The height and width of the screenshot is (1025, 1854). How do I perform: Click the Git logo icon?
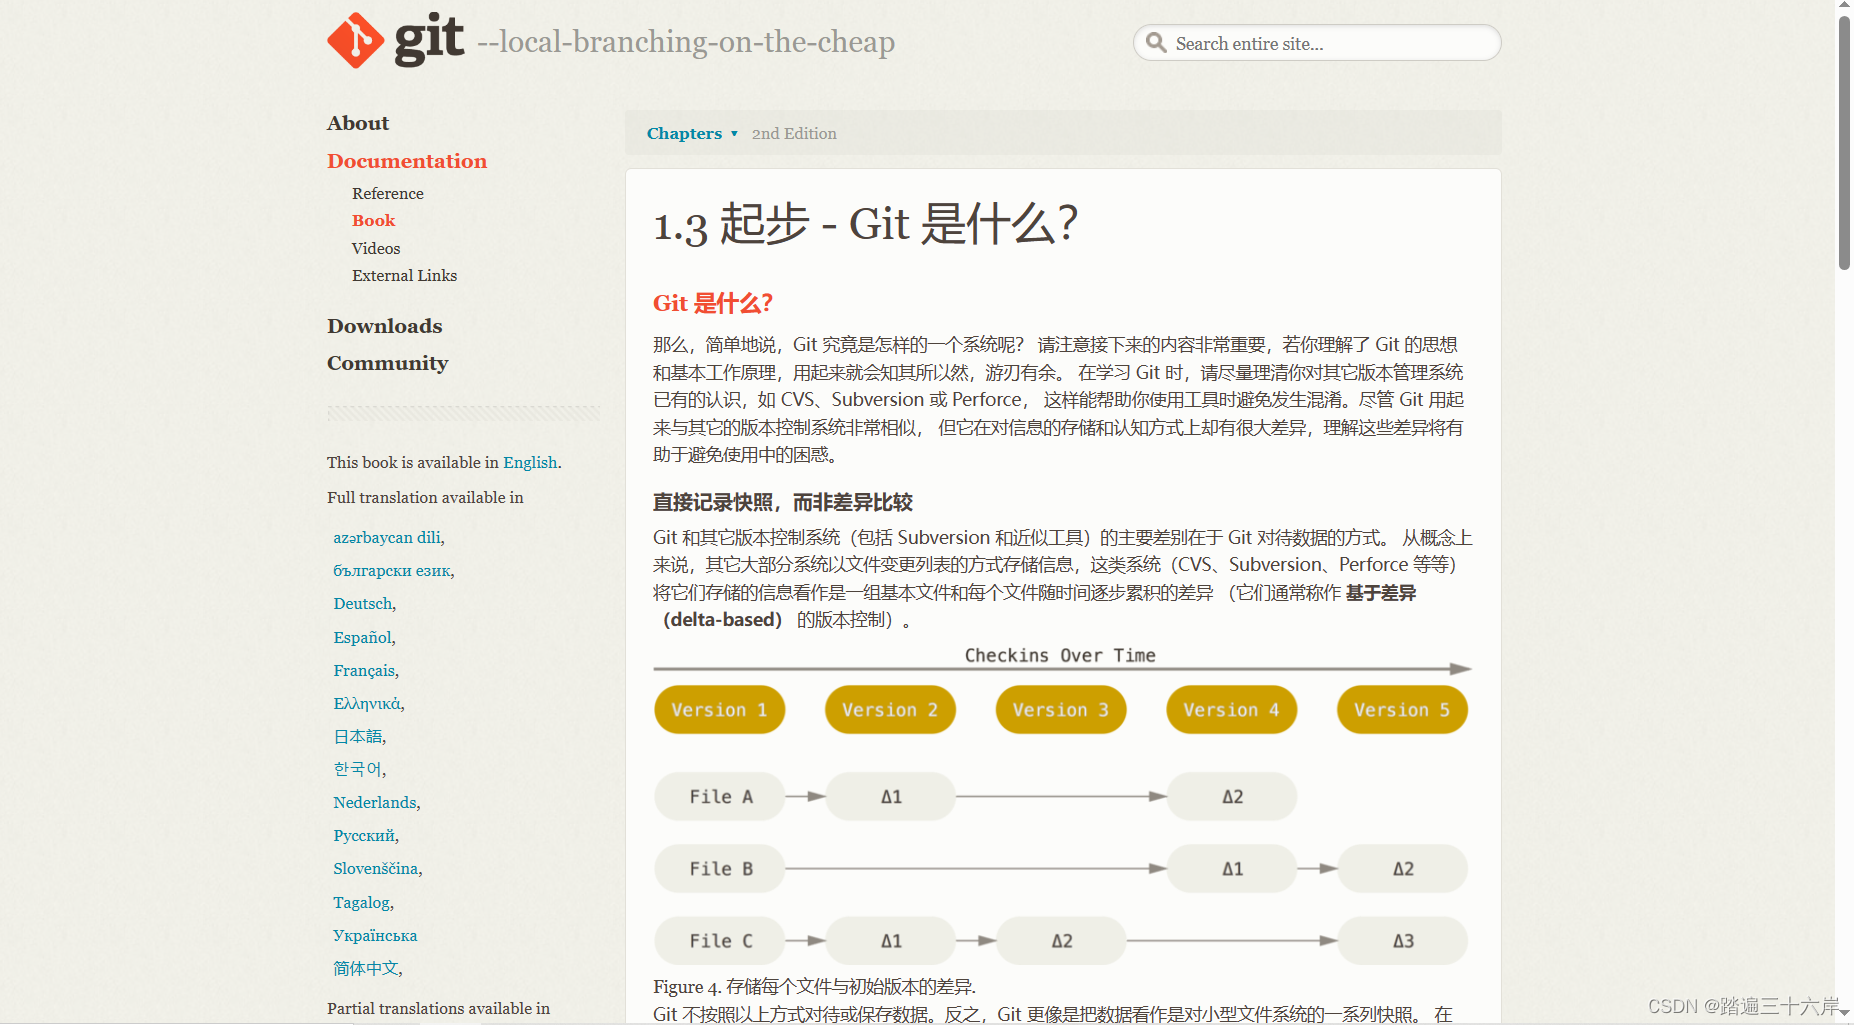click(355, 41)
